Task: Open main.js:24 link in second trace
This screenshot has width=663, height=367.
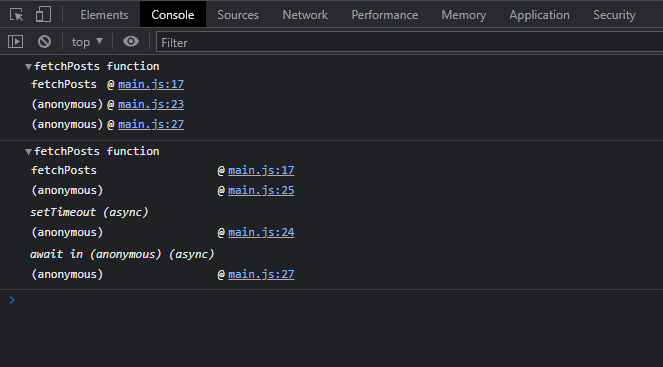Action: coord(261,232)
